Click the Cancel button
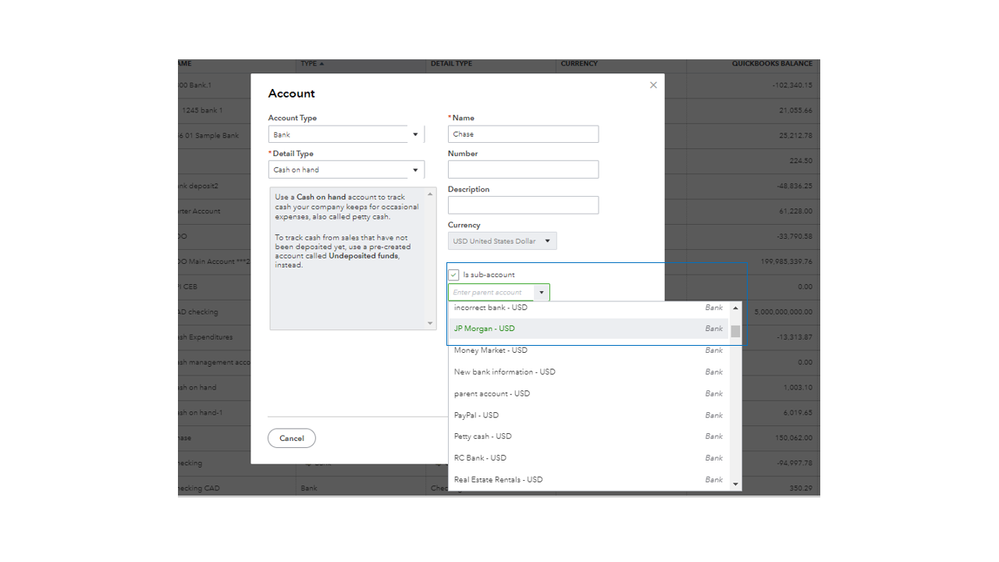Viewport: 999px width, 562px height. pyautogui.click(x=292, y=438)
